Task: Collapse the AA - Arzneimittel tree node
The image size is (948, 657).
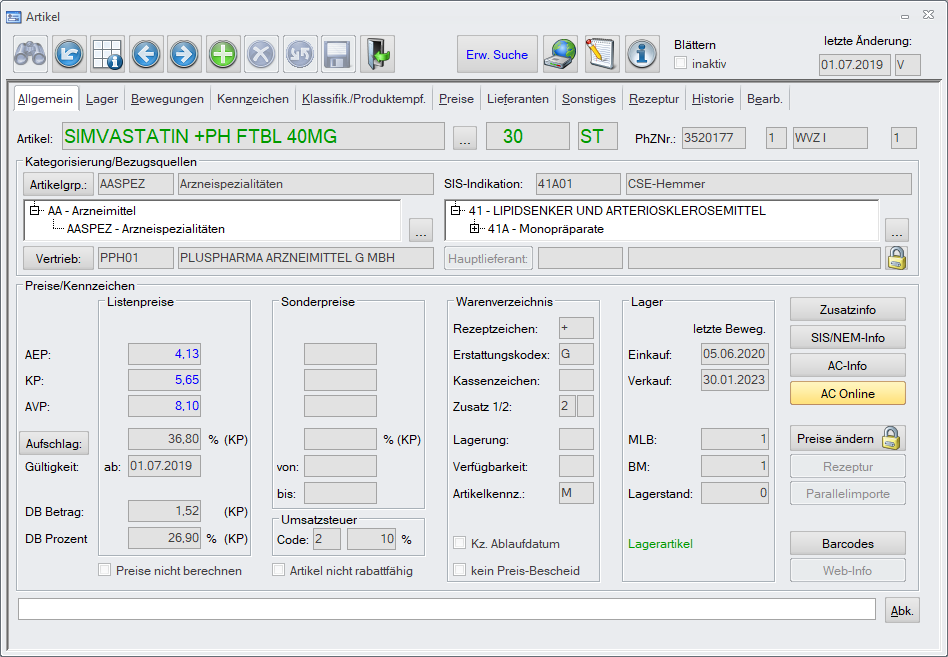Action: (x=36, y=212)
